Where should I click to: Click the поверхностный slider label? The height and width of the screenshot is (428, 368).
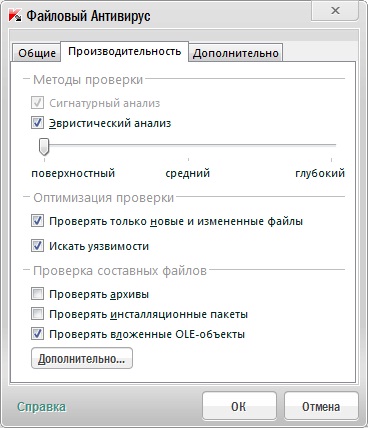(x=73, y=173)
